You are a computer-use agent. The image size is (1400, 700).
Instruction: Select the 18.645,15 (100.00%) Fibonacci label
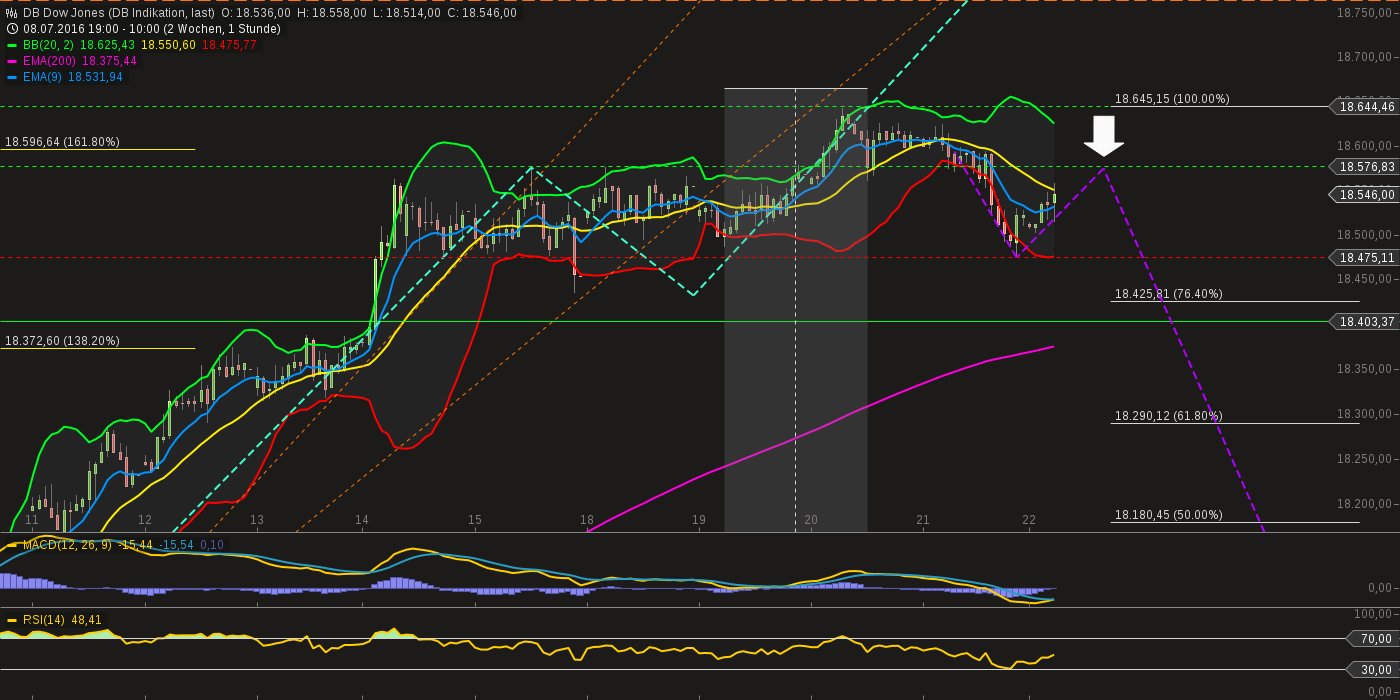tap(1172, 99)
